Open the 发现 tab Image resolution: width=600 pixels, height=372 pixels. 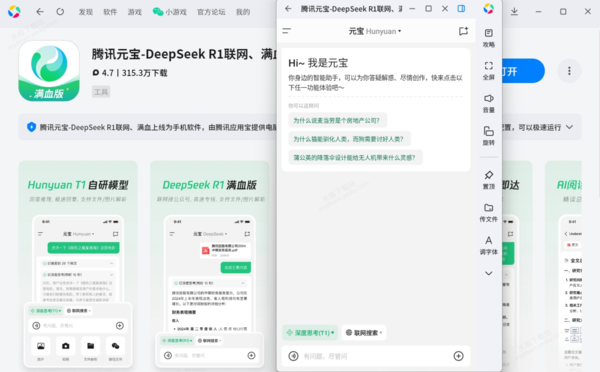coord(86,12)
